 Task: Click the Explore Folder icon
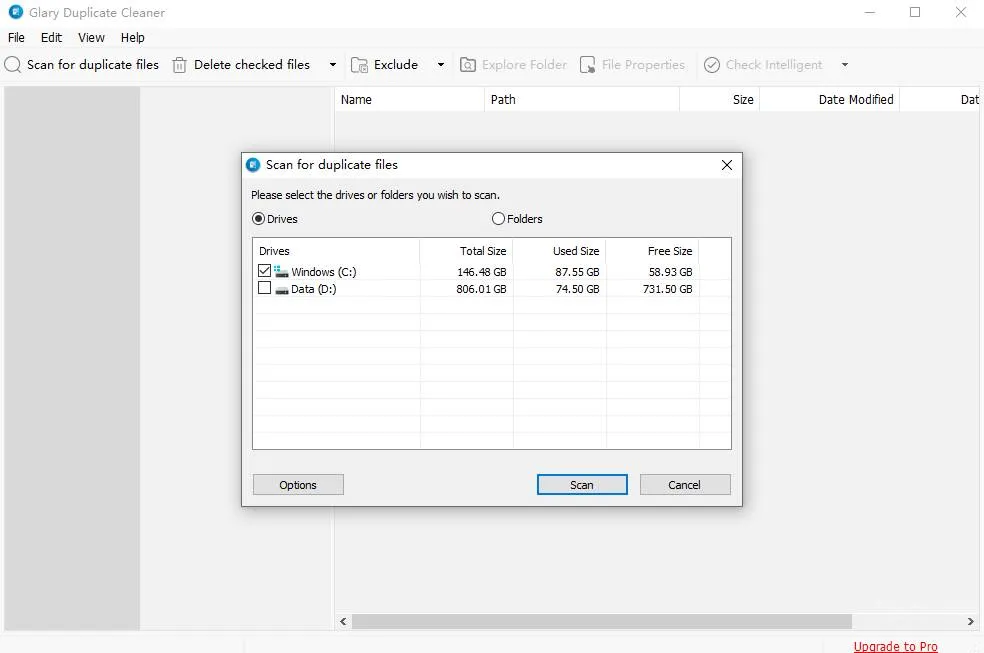tap(468, 65)
